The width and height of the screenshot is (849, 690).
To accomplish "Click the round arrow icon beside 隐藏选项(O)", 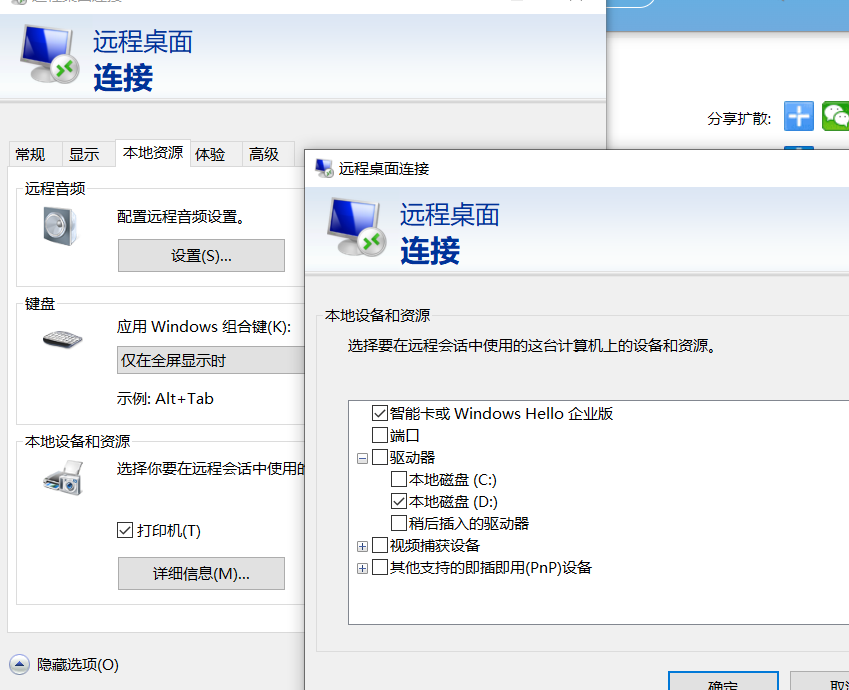I will pos(19,665).
